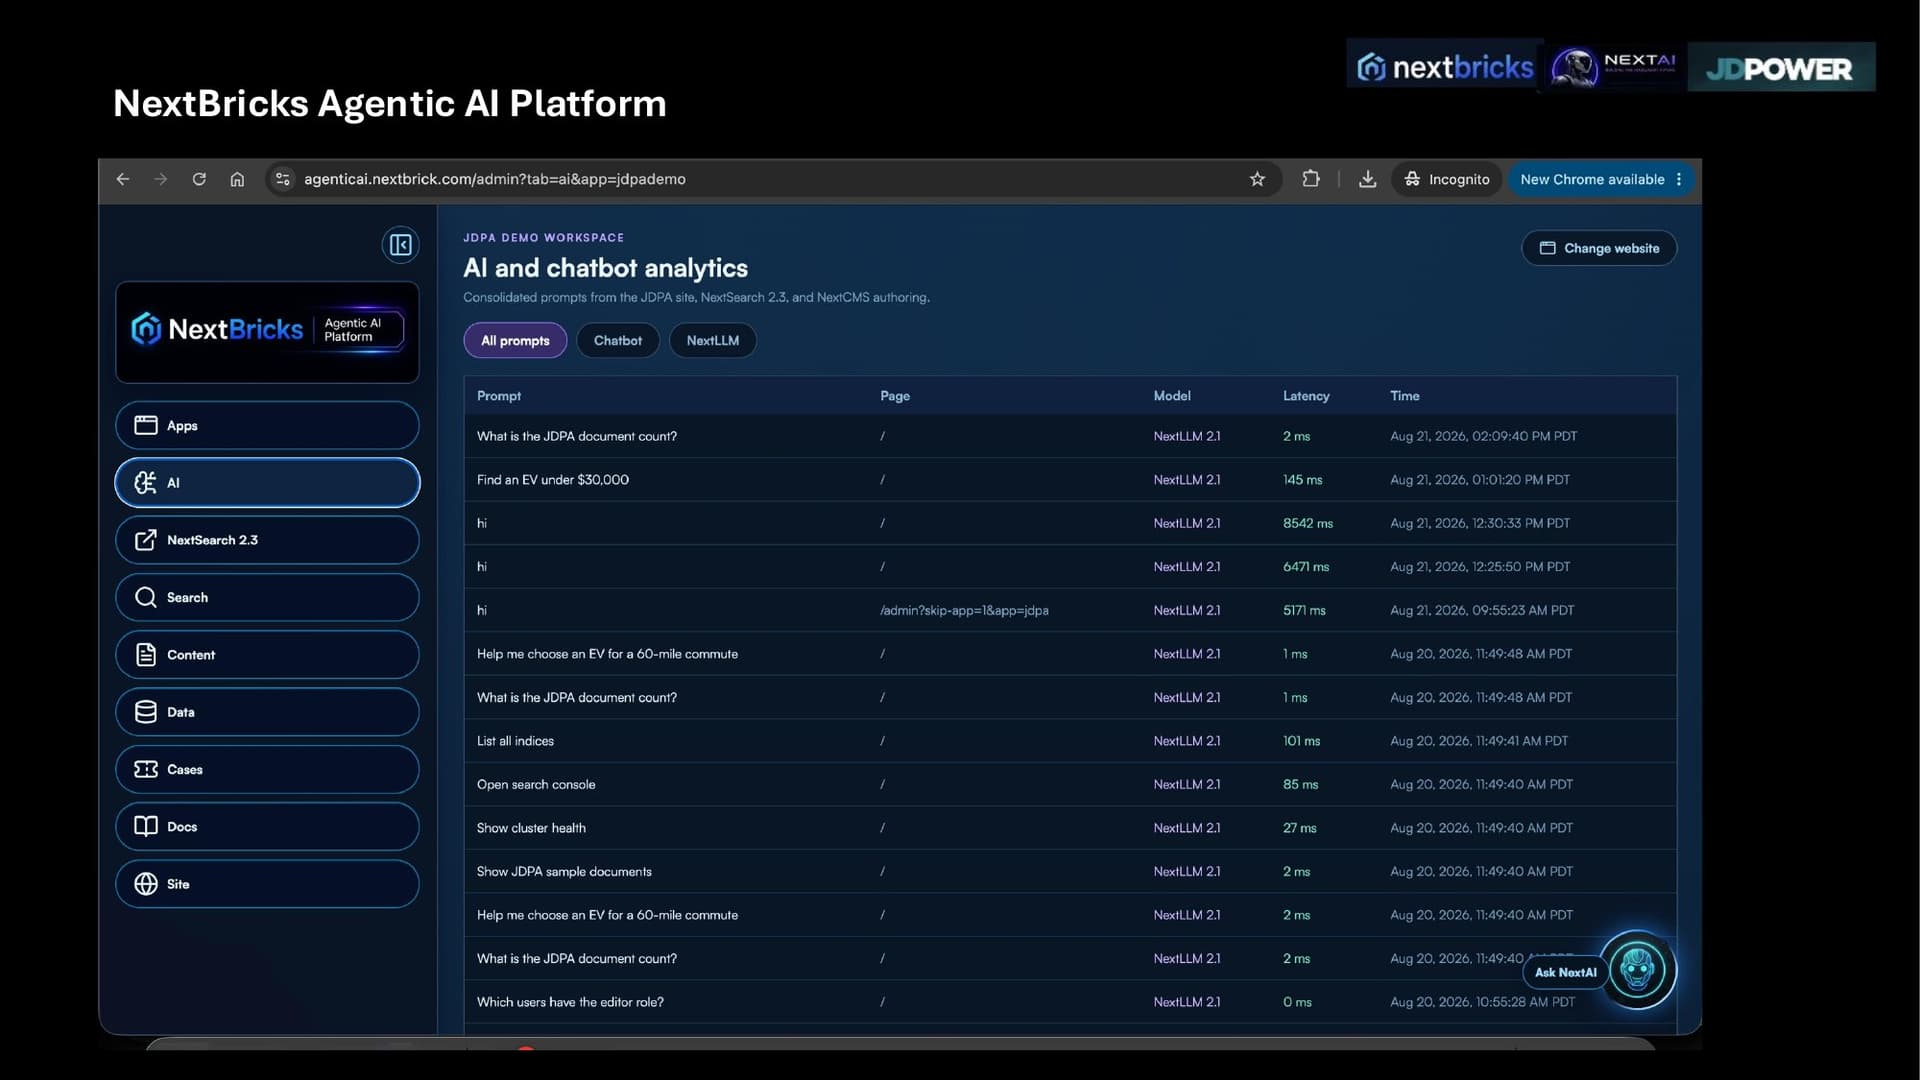The width and height of the screenshot is (1920, 1080).
Task: Click the Data database icon
Action: [x=146, y=712]
